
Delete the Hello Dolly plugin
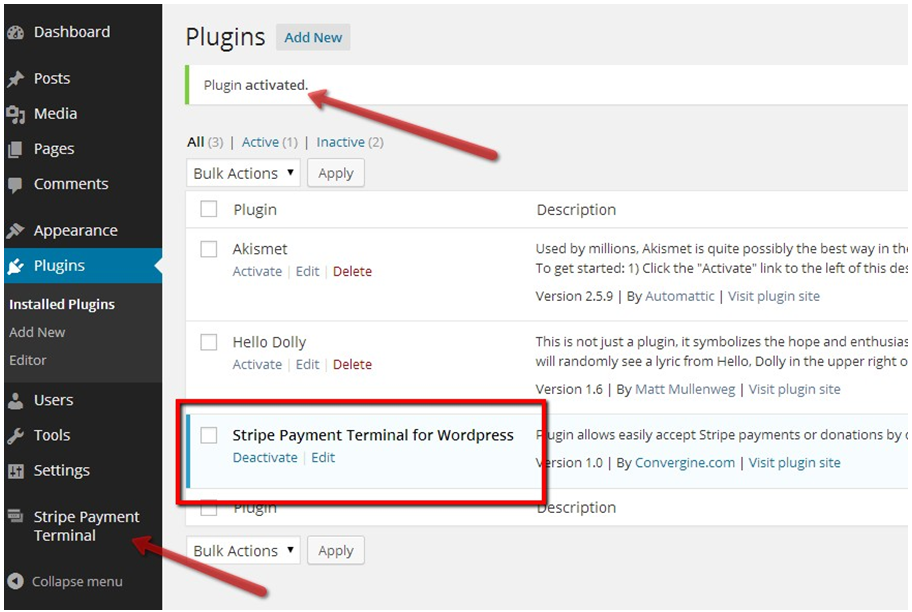coord(352,365)
